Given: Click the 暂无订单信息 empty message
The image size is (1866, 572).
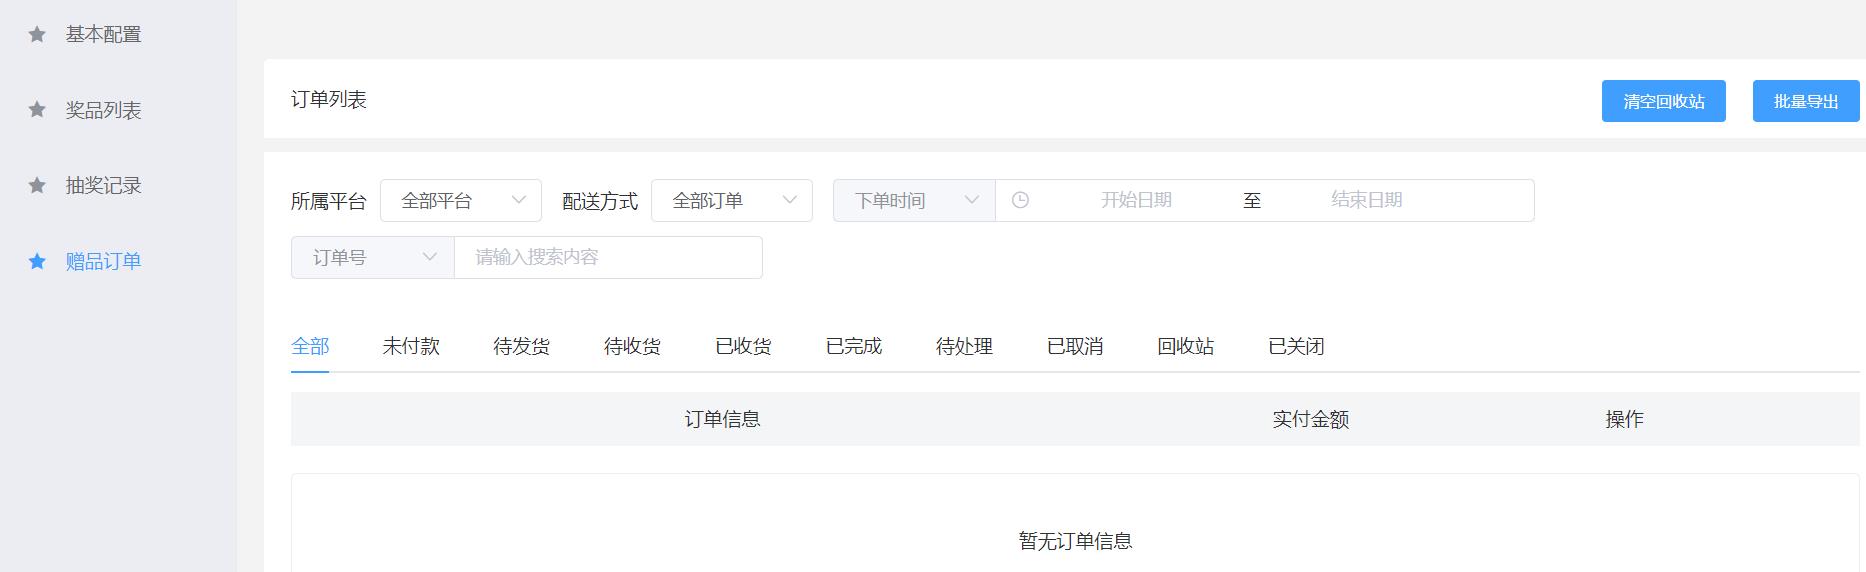Looking at the screenshot, I should 1075,541.
